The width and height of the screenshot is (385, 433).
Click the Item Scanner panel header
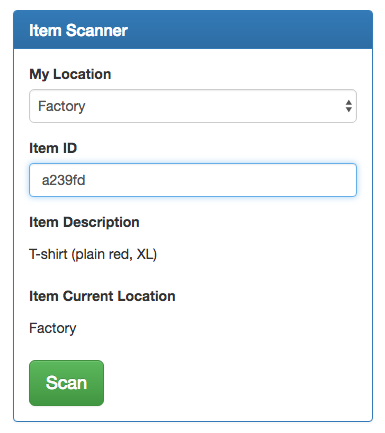pyautogui.click(x=193, y=30)
